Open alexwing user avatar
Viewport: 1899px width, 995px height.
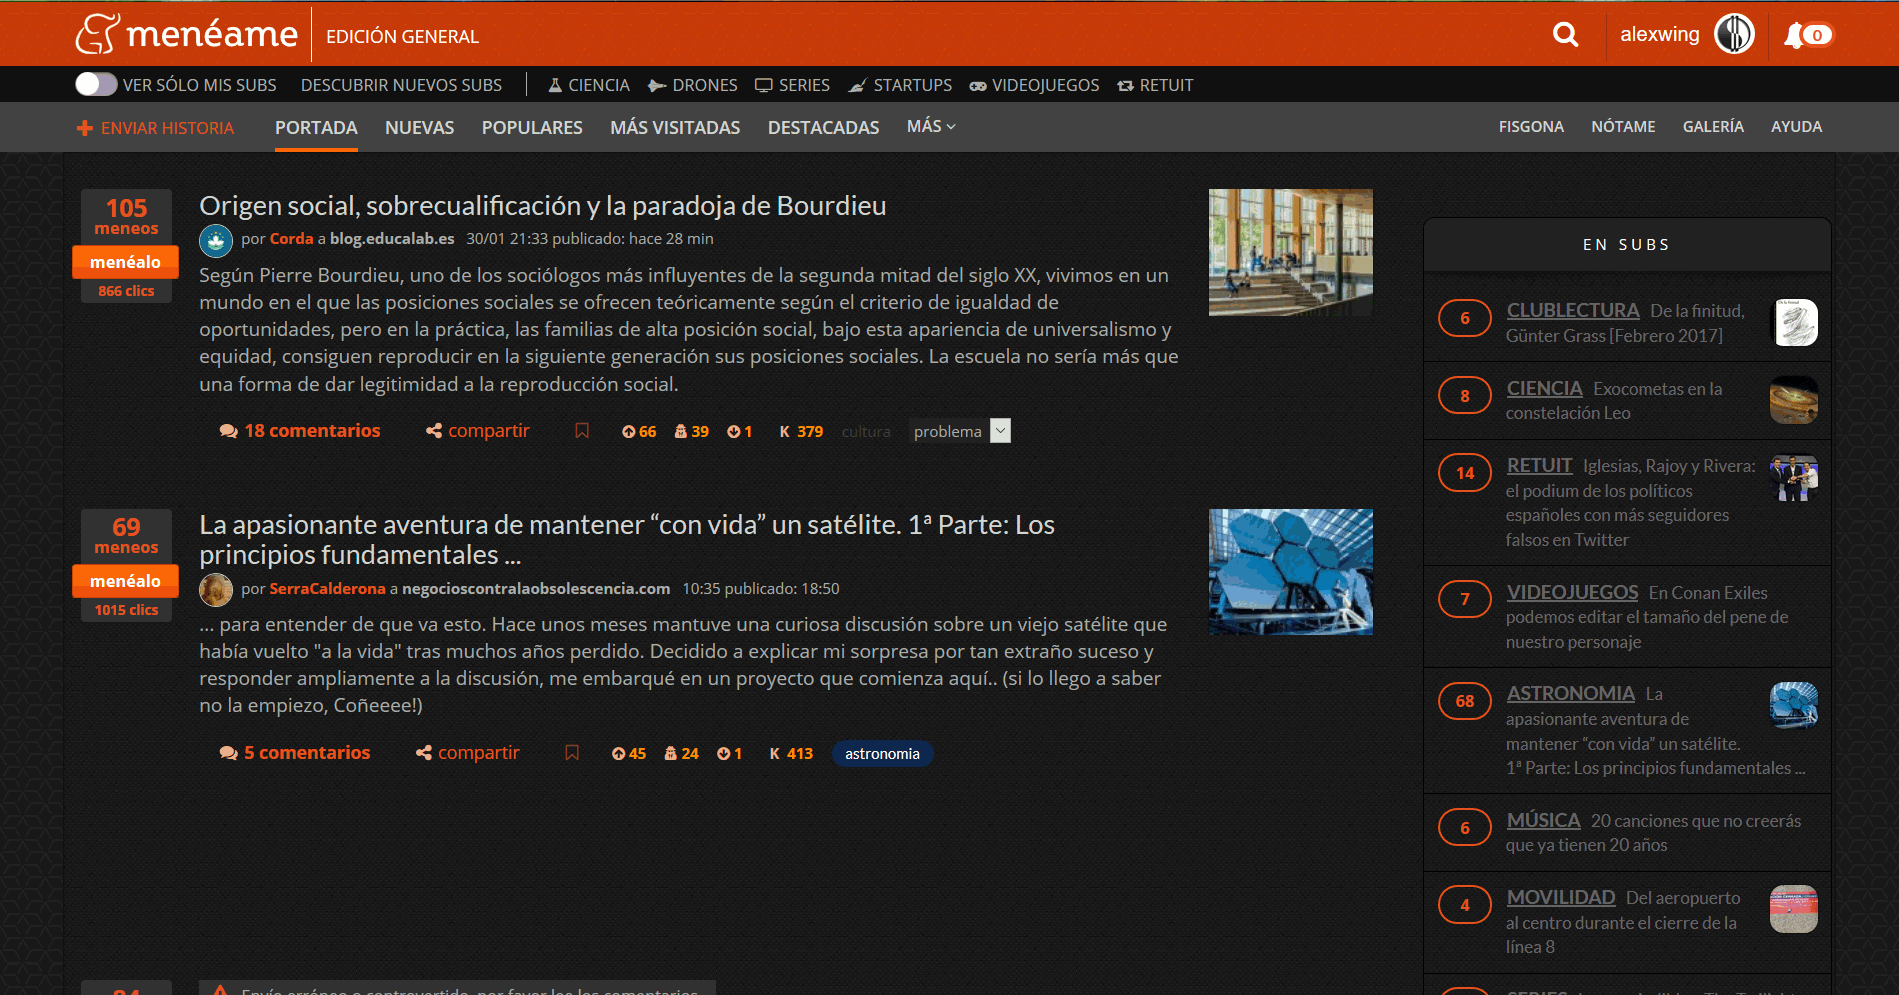[x=1734, y=34]
